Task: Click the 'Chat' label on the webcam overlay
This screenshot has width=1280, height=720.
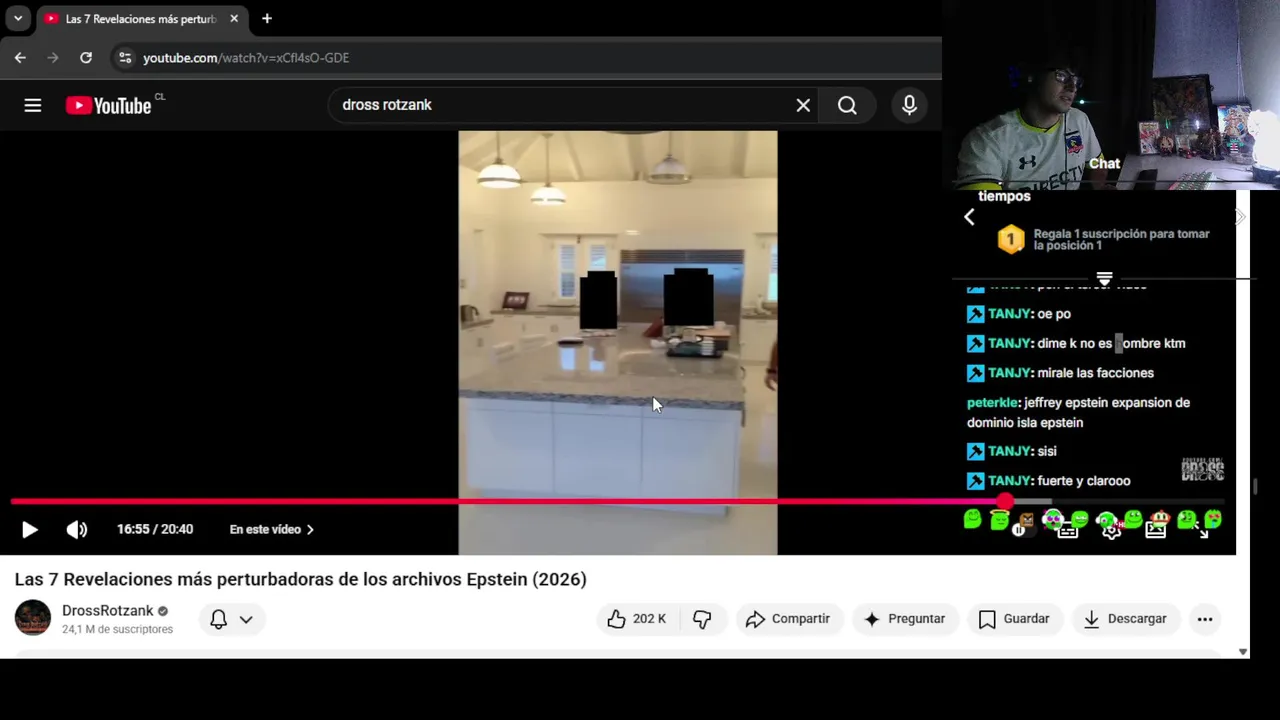Action: pyautogui.click(x=1105, y=163)
